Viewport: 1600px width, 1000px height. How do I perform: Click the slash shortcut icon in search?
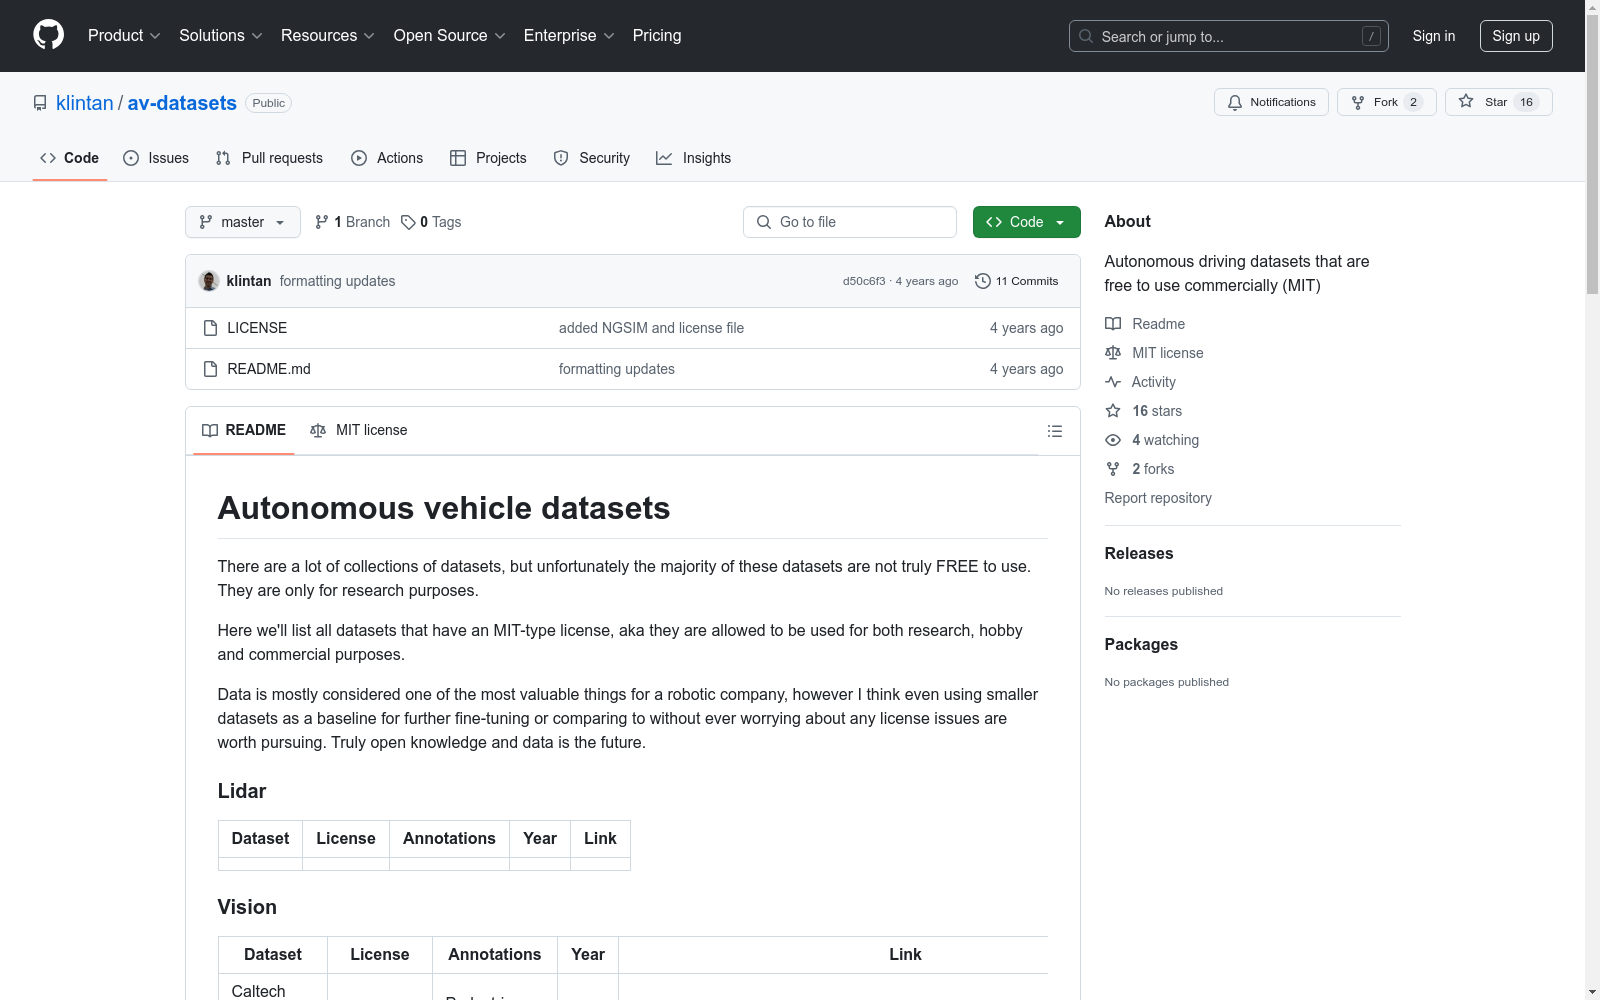(1371, 36)
